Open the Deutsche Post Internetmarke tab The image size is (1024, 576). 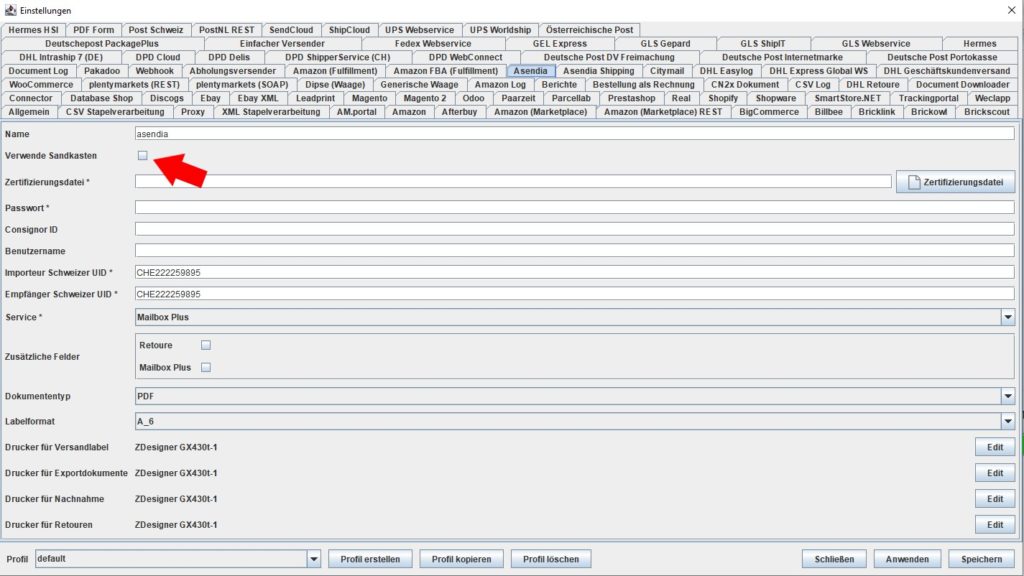(782, 57)
